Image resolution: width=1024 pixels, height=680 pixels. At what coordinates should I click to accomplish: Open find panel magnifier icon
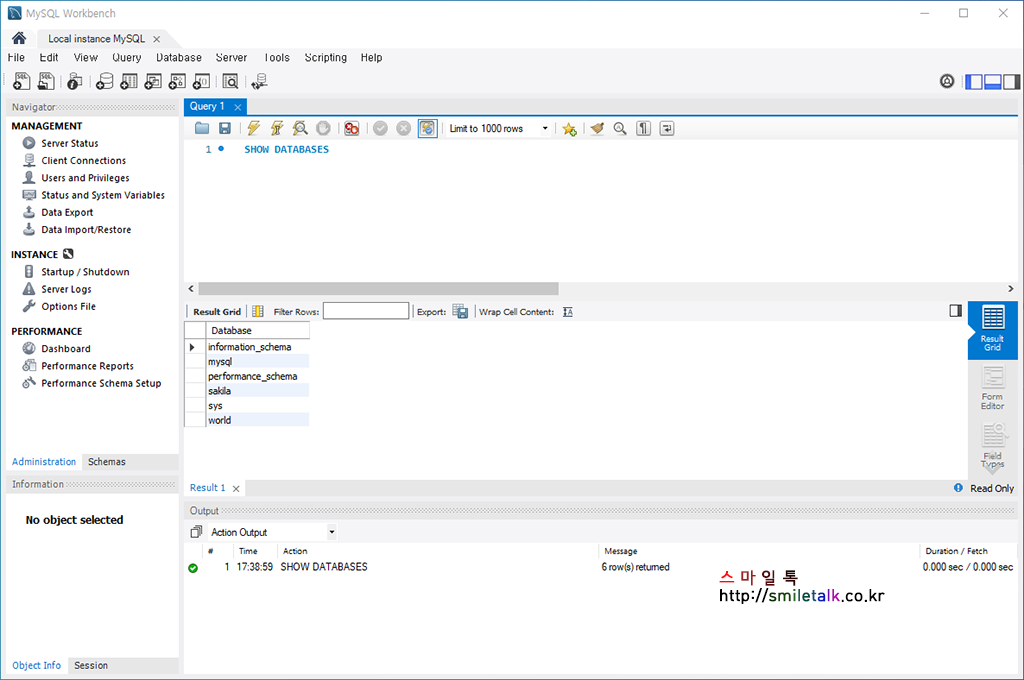620,129
